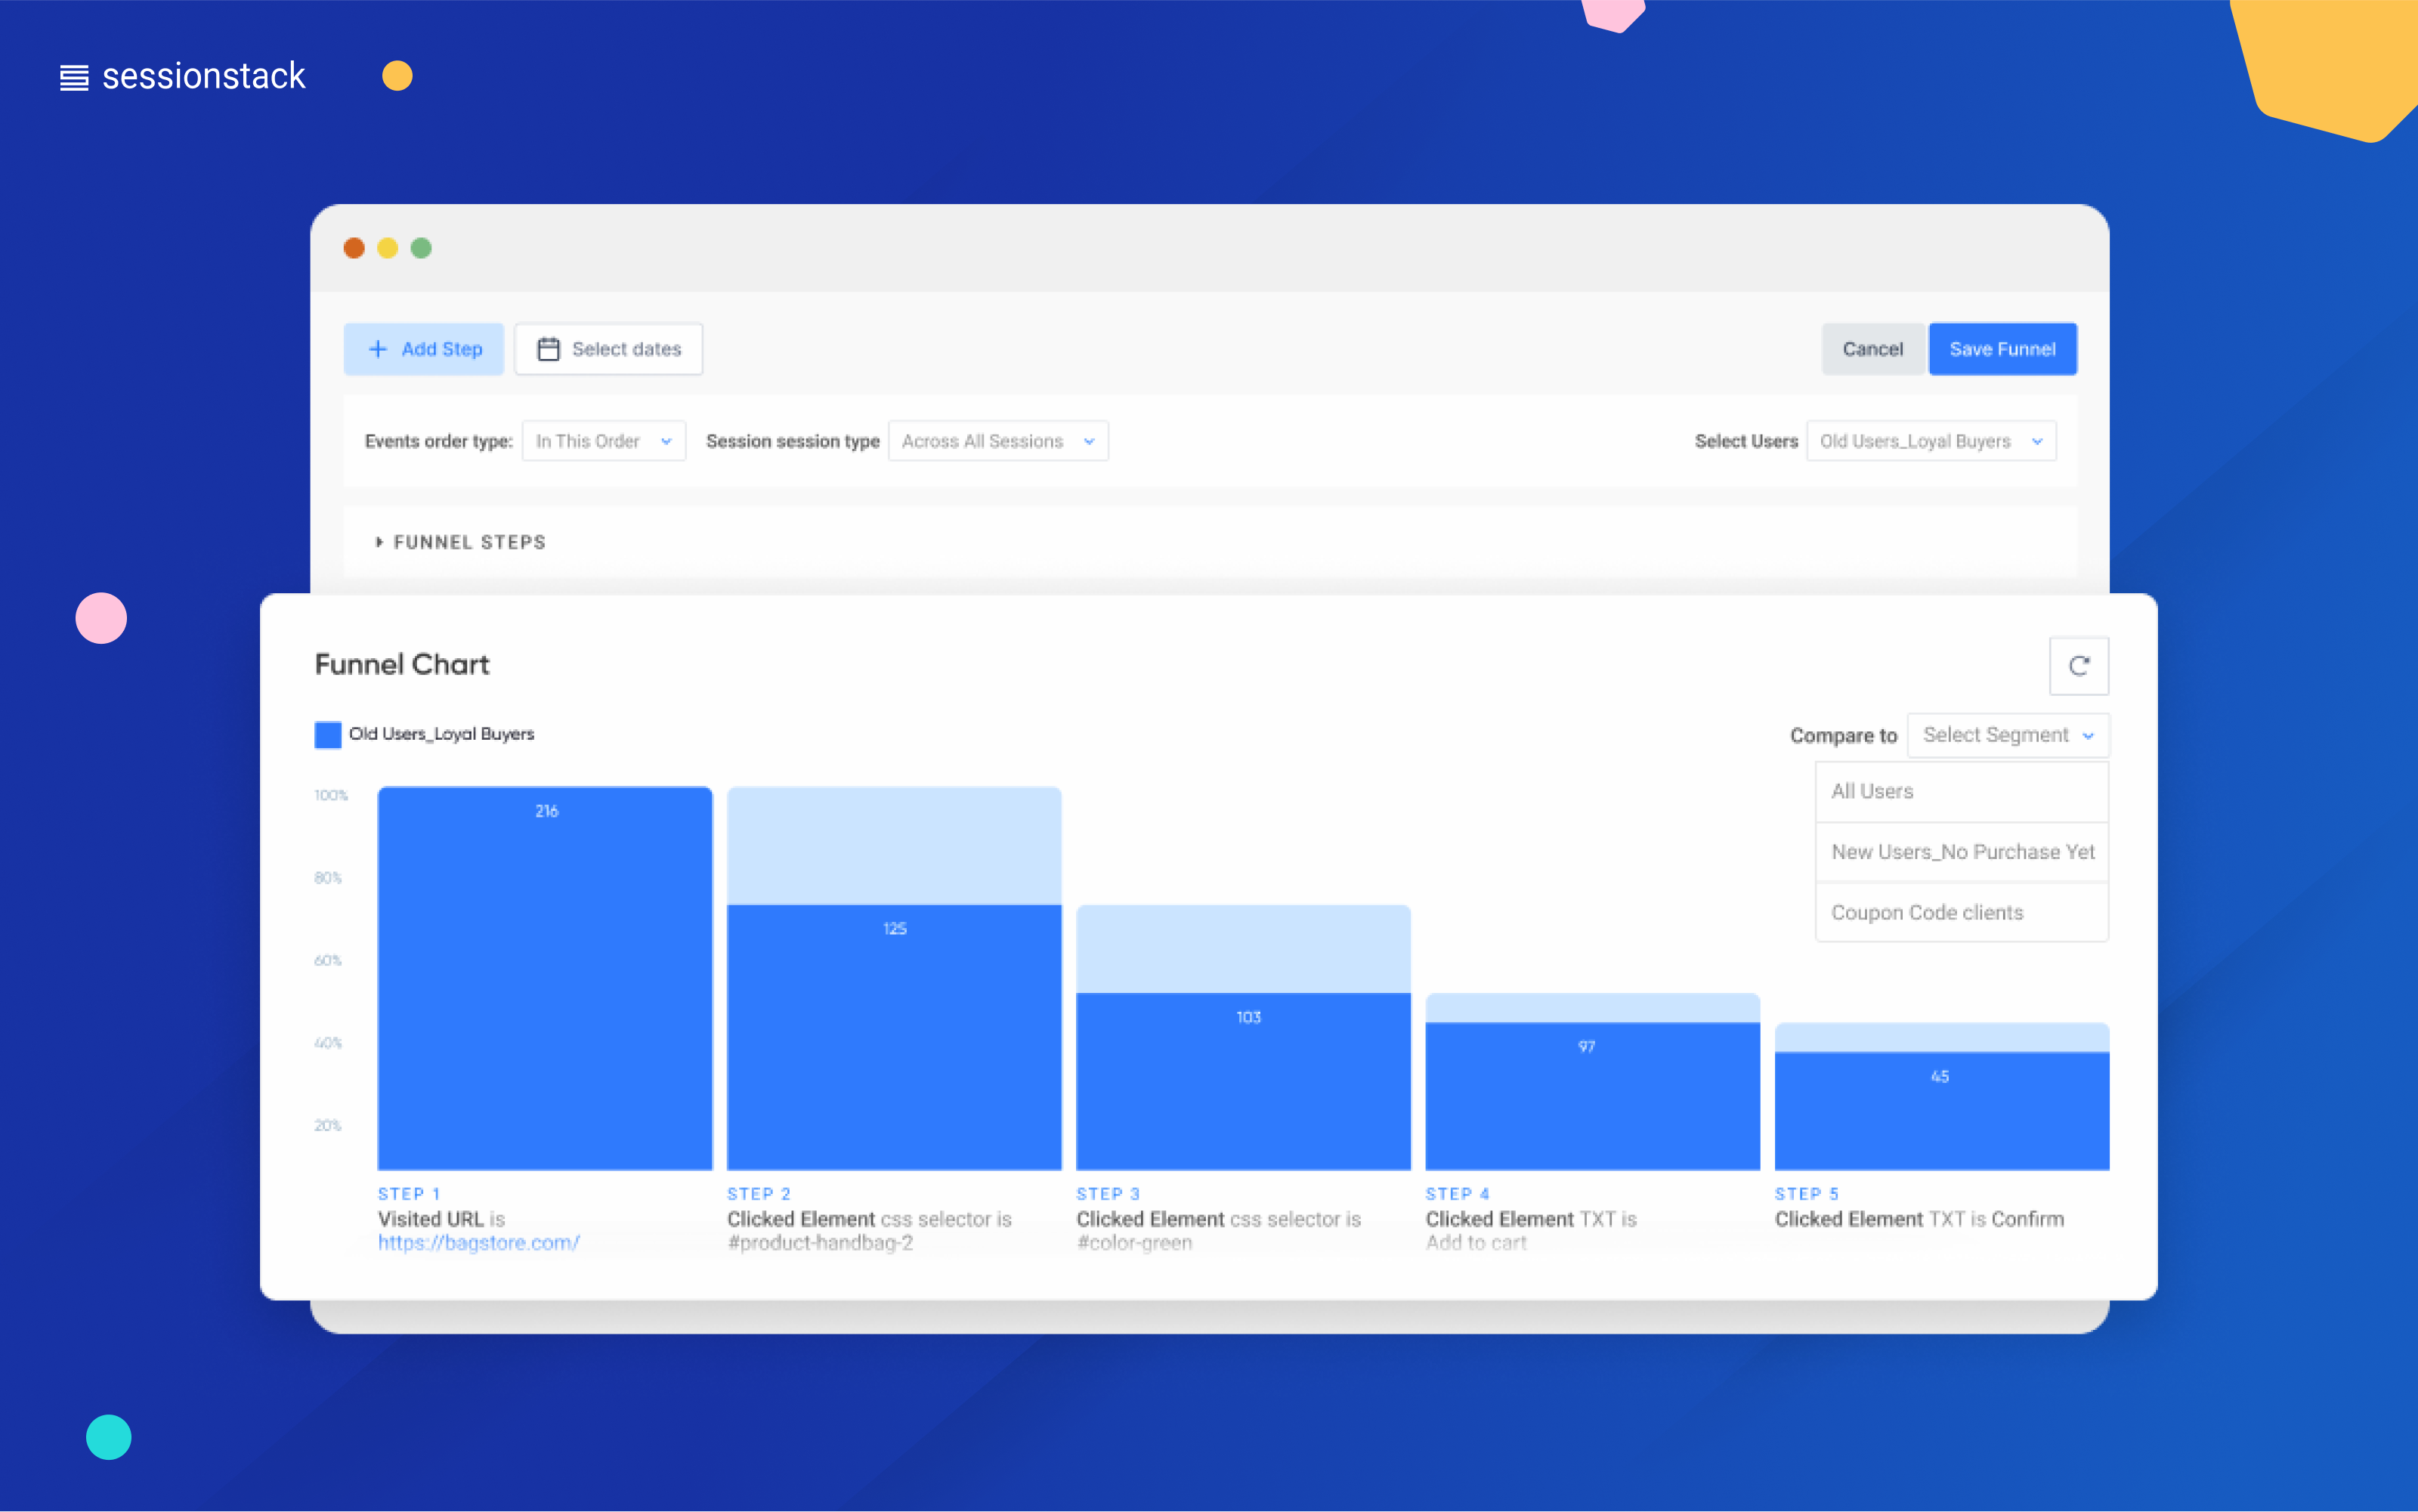Click the Cancel button

[1872, 348]
